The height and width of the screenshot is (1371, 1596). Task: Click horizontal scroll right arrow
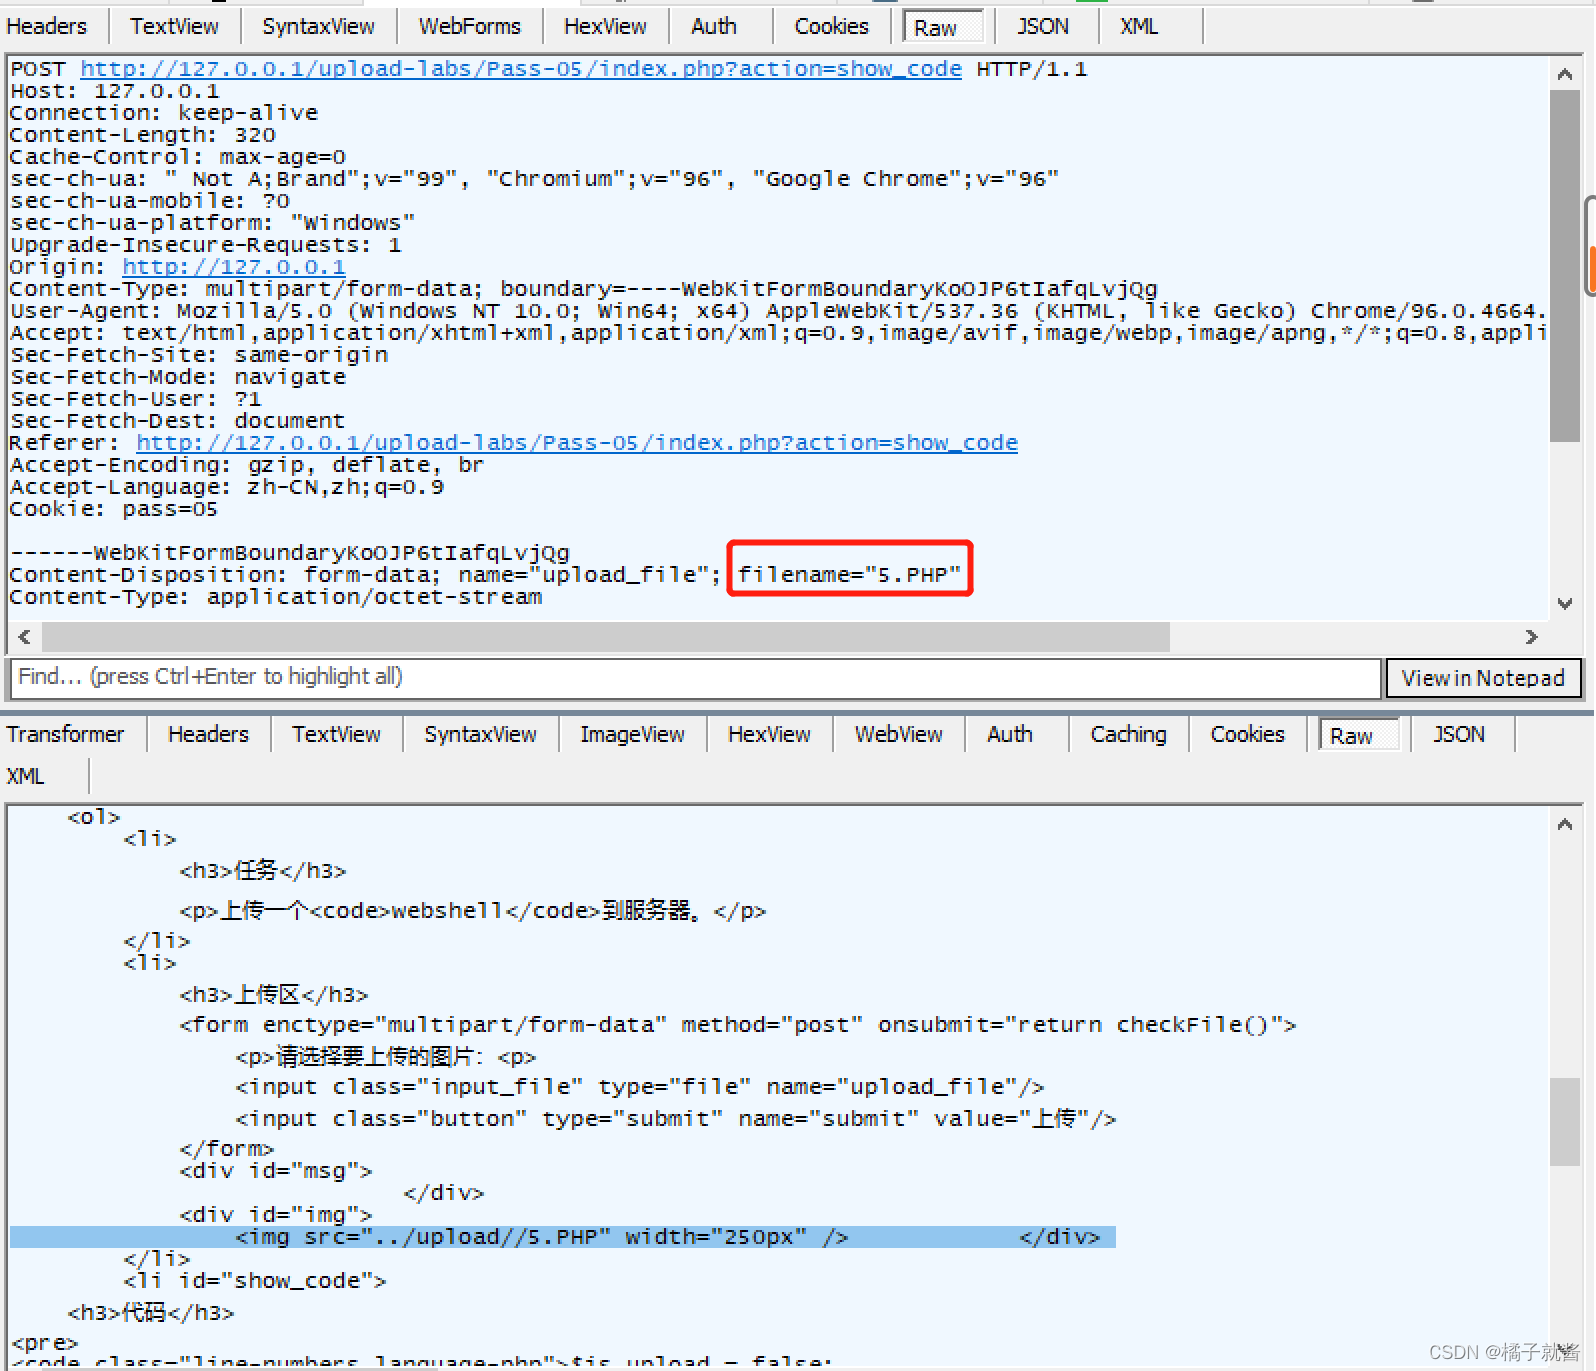click(1531, 637)
